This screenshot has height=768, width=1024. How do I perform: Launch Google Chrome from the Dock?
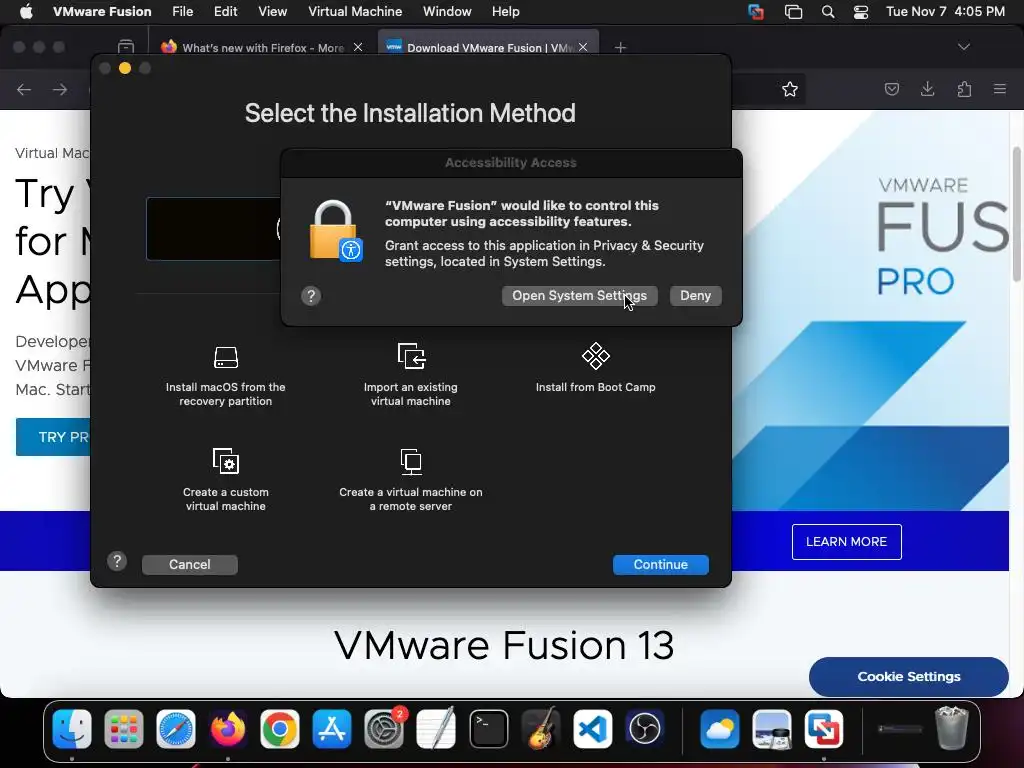(x=280, y=729)
